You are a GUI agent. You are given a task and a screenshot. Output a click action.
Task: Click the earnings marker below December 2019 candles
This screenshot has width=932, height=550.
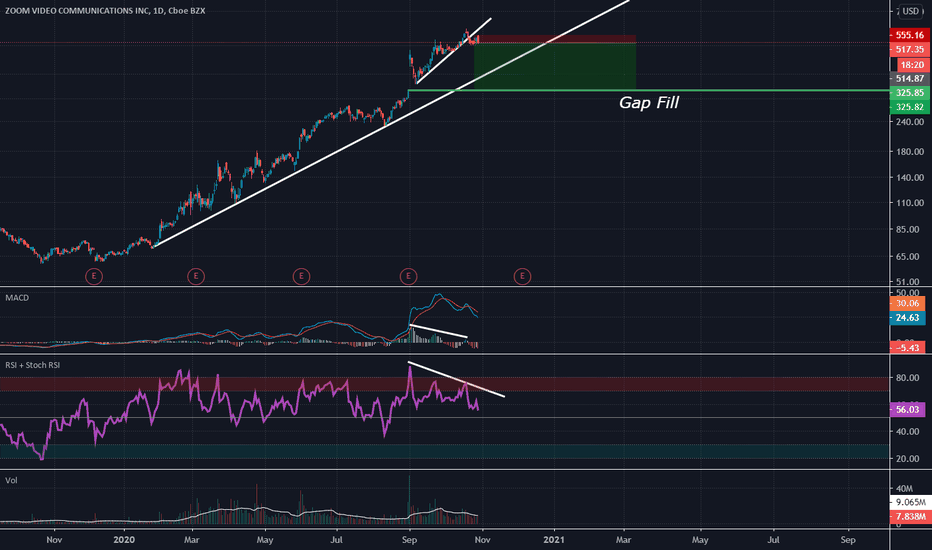(x=94, y=276)
